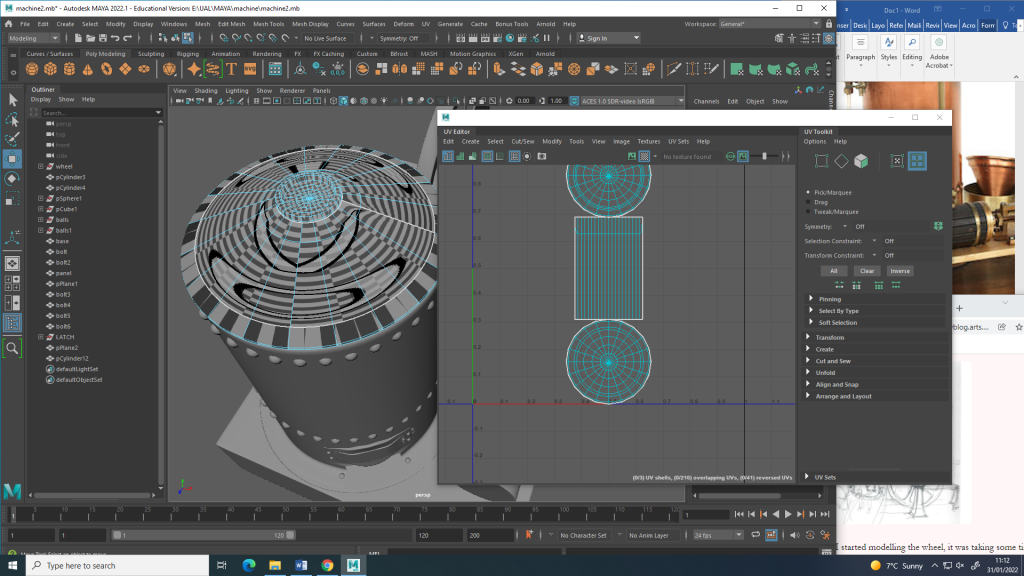Viewport: 1024px width, 576px height.
Task: Click the Save scene icon
Action: pos(103,39)
